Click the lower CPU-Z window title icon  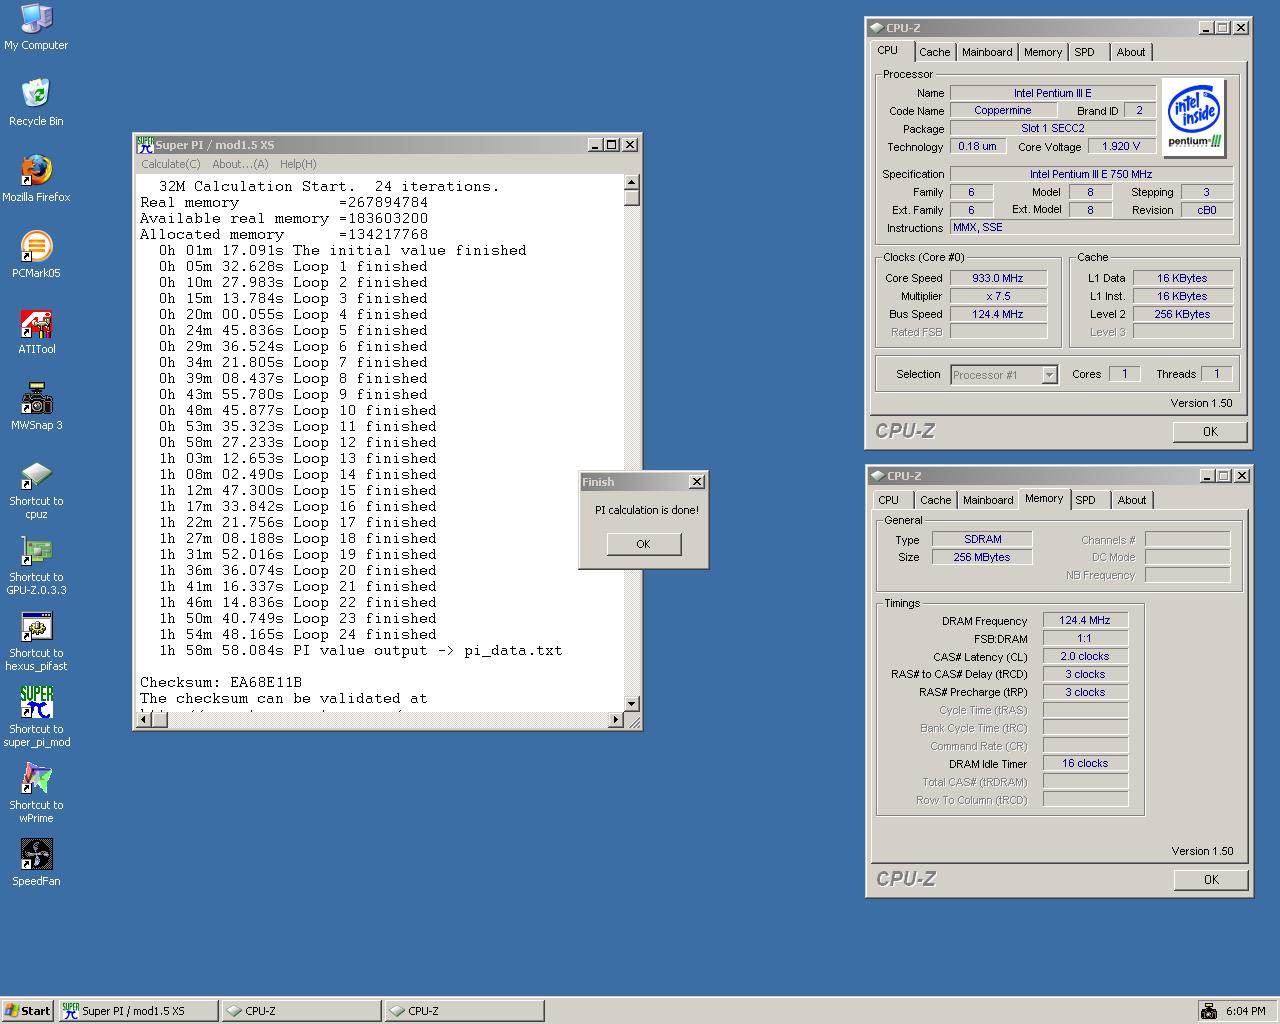pyautogui.click(x=877, y=476)
